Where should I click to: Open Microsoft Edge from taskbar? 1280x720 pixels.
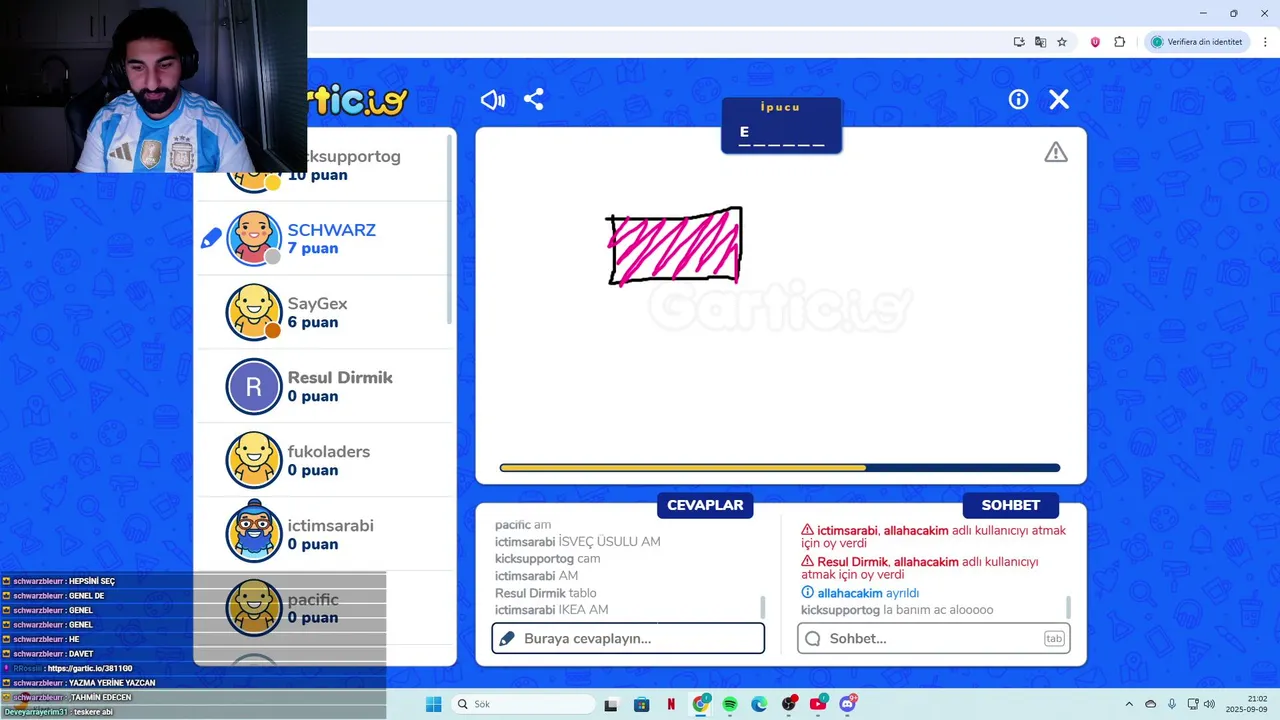[x=759, y=704]
